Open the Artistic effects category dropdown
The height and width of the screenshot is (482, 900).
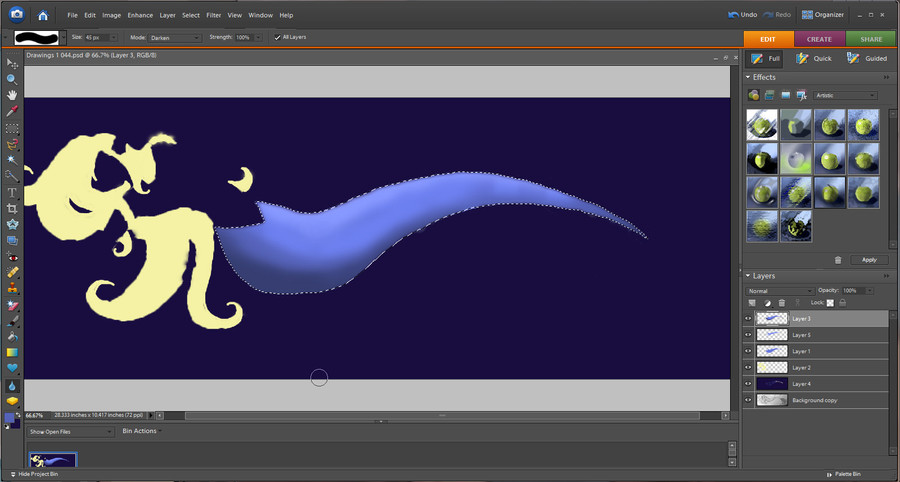pyautogui.click(x=845, y=95)
